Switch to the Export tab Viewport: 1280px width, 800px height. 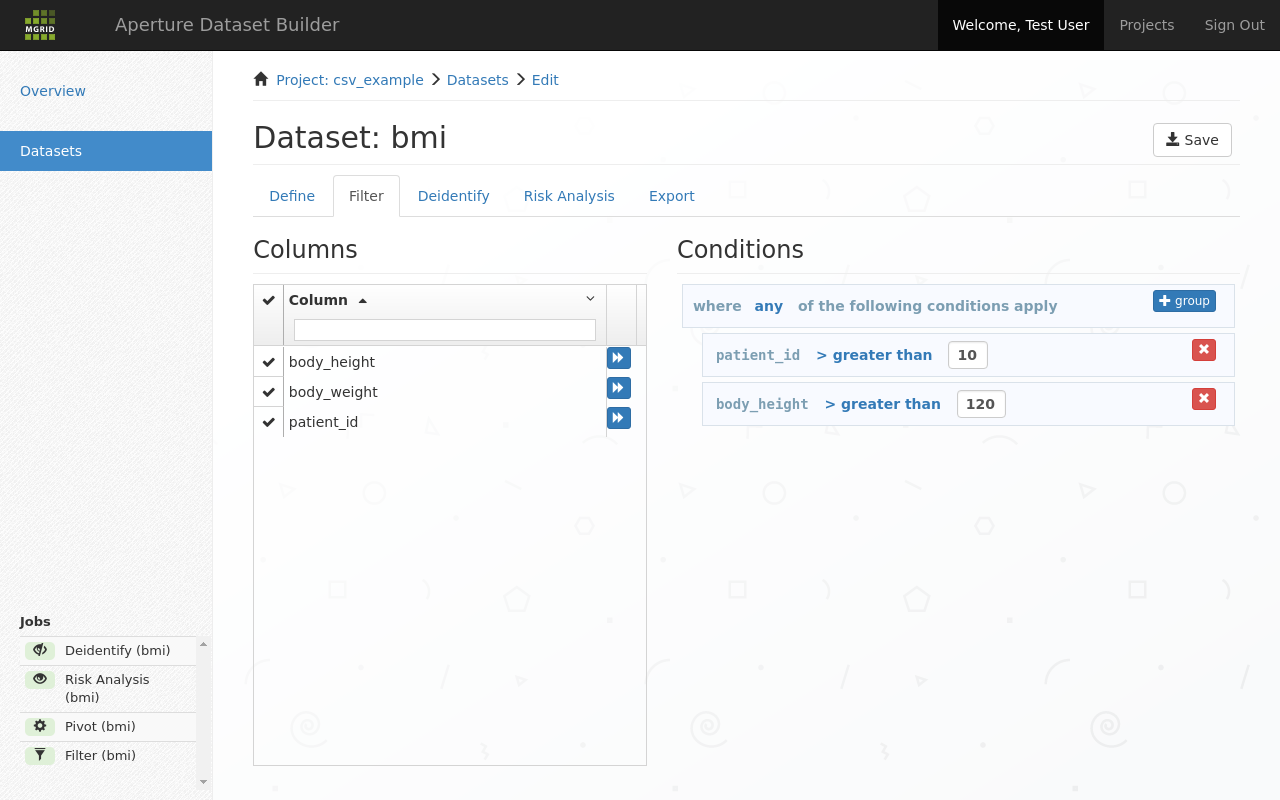[672, 196]
